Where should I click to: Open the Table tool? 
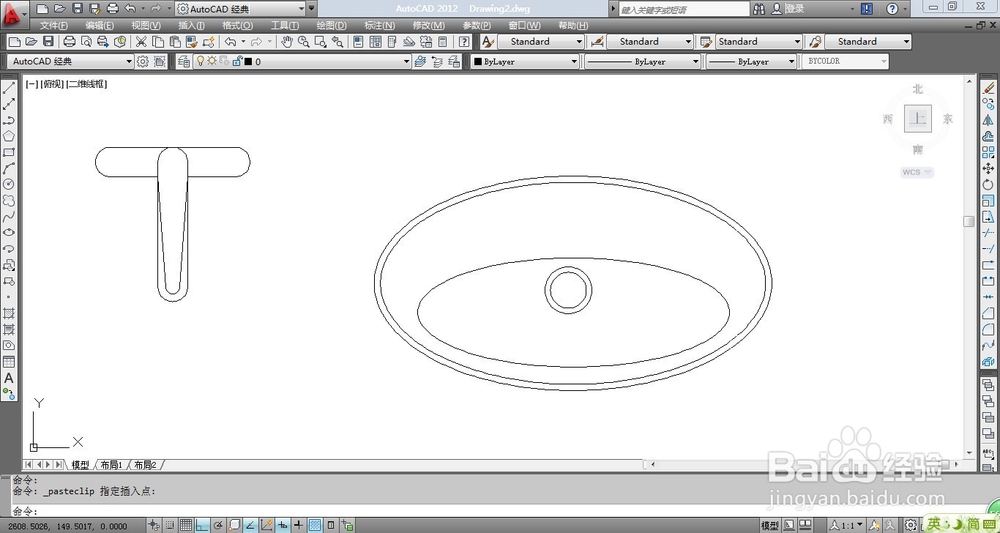point(9,361)
